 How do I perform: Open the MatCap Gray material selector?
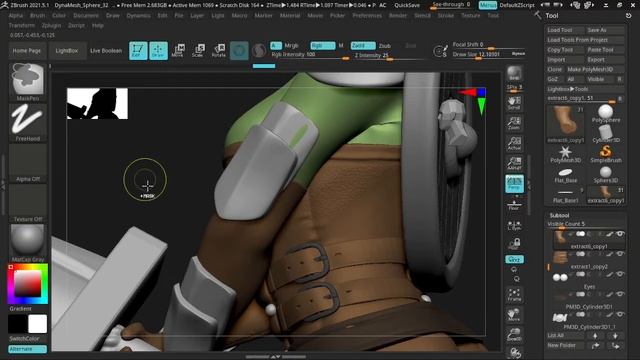[28, 243]
